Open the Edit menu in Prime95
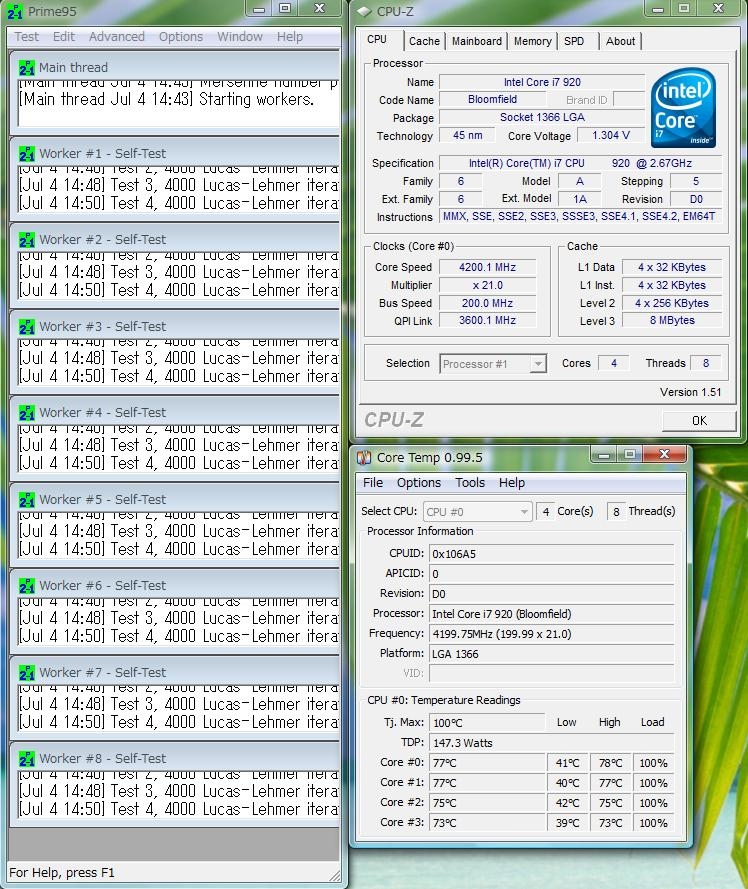The image size is (748, 889). point(64,37)
